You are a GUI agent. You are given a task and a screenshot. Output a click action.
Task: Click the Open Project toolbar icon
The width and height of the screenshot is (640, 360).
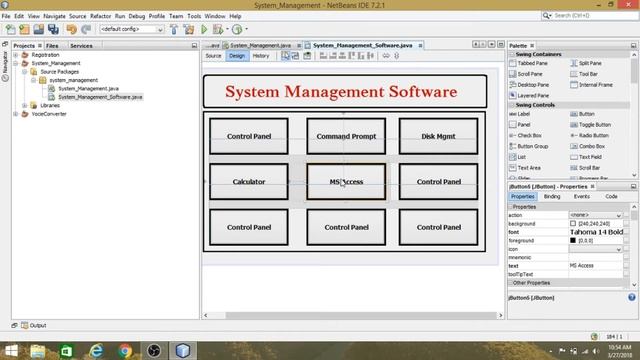39,29
